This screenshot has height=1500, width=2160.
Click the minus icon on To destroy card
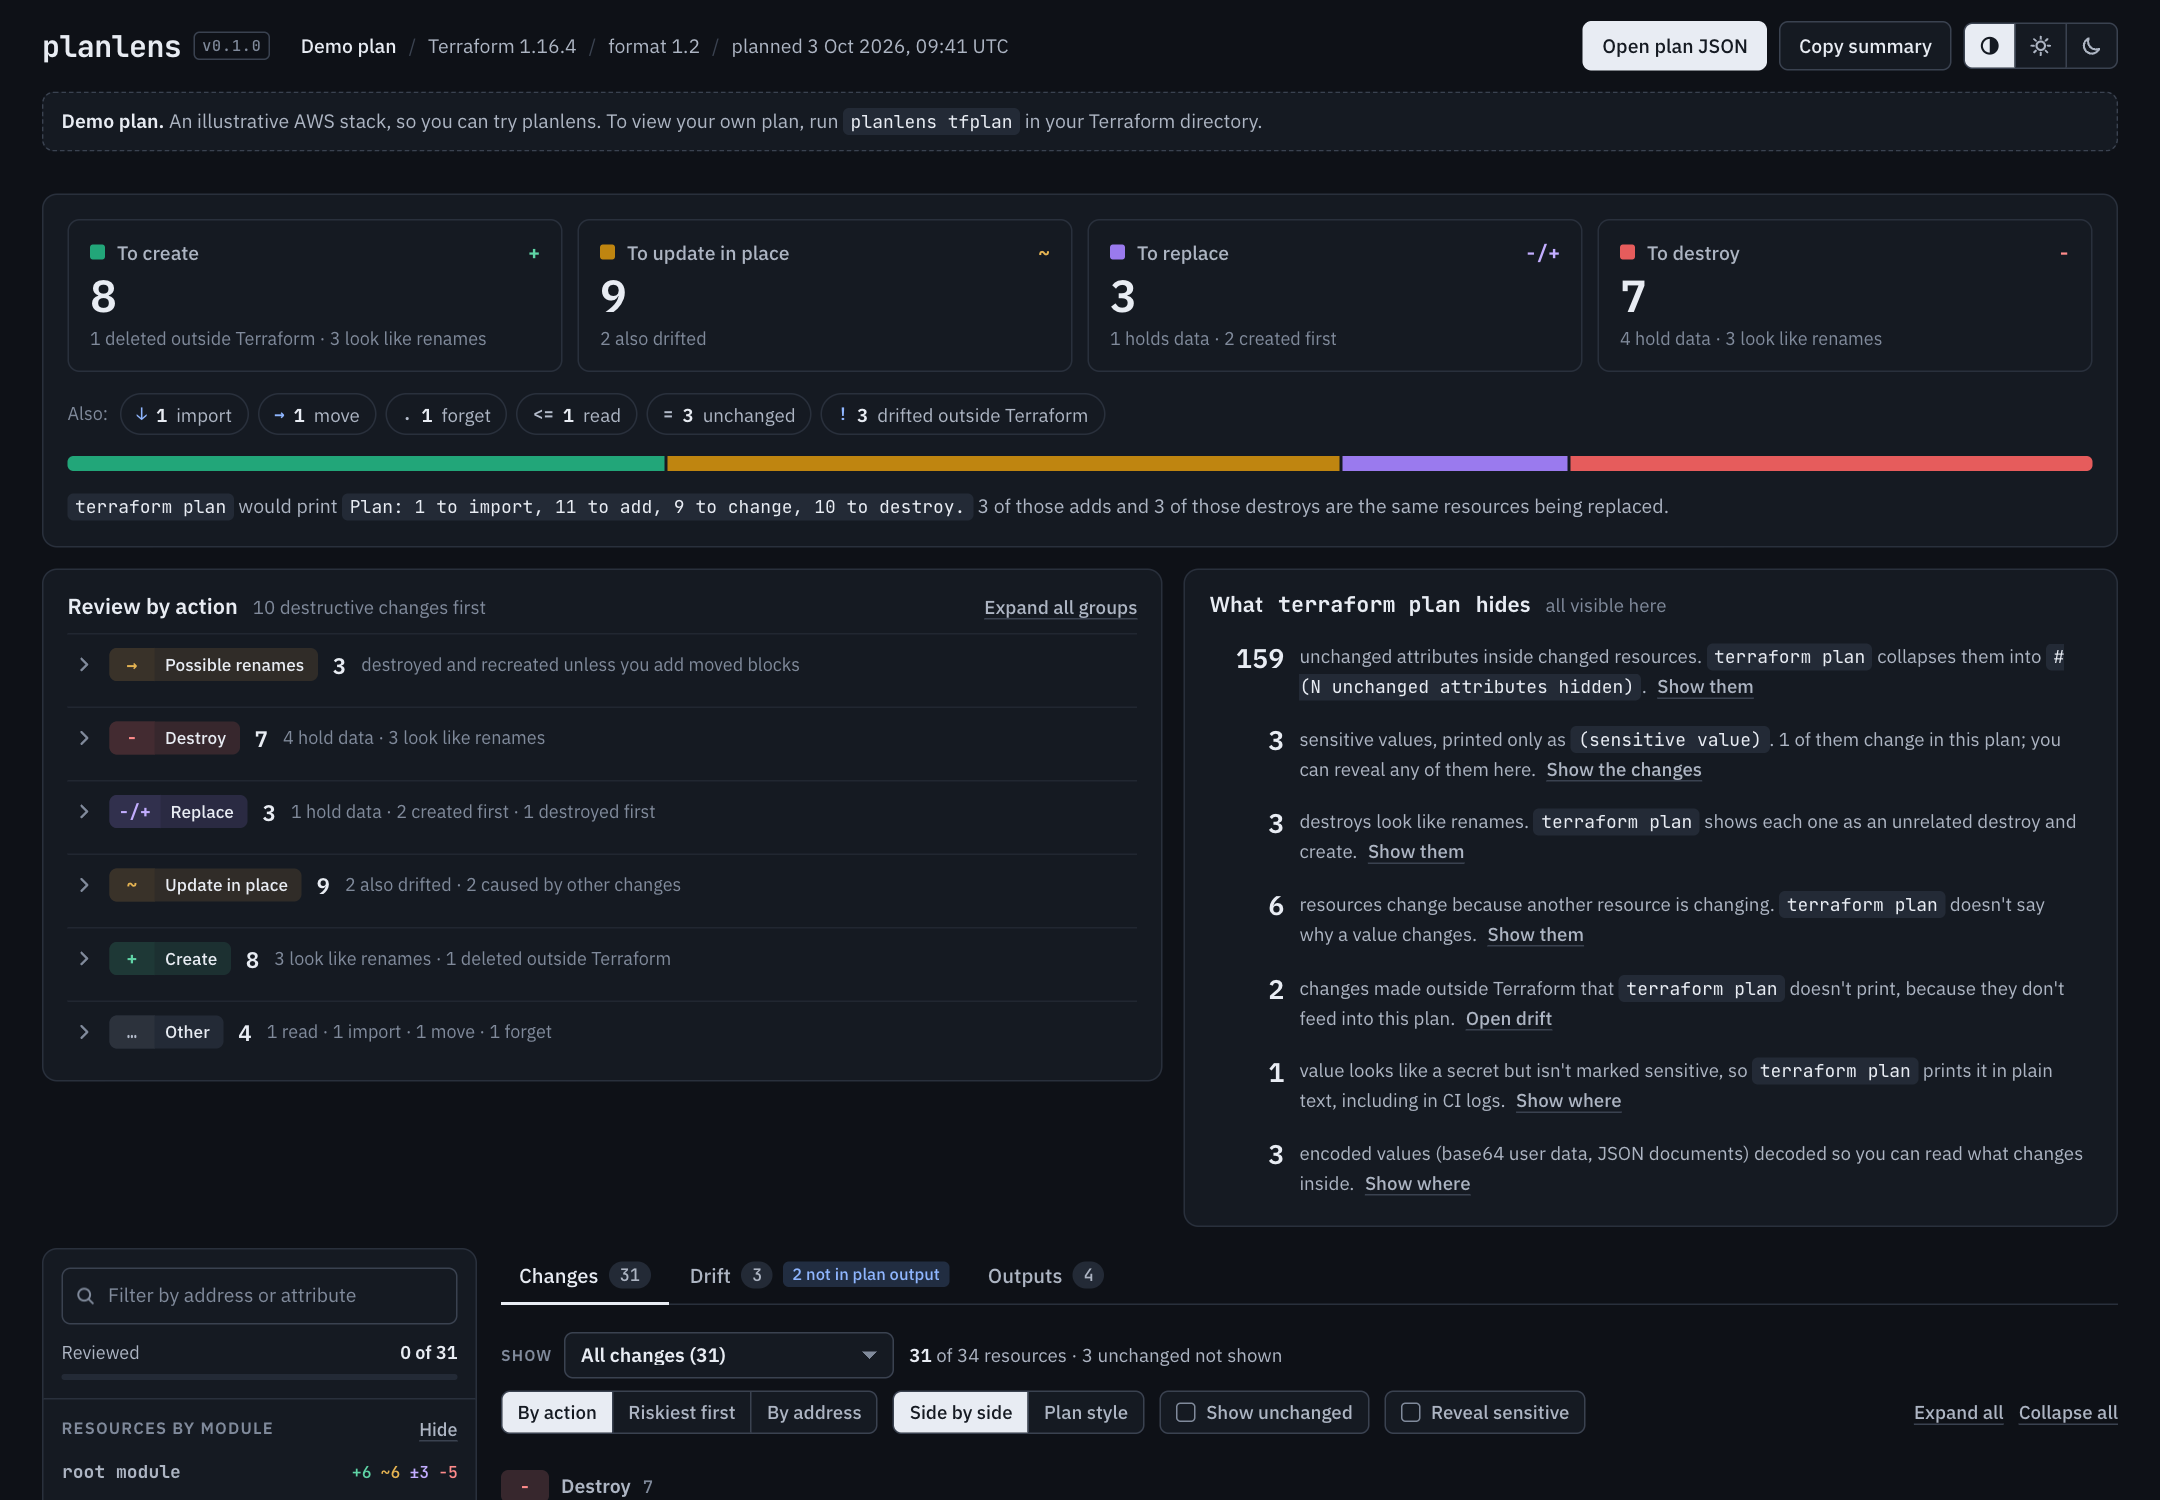[2064, 254]
